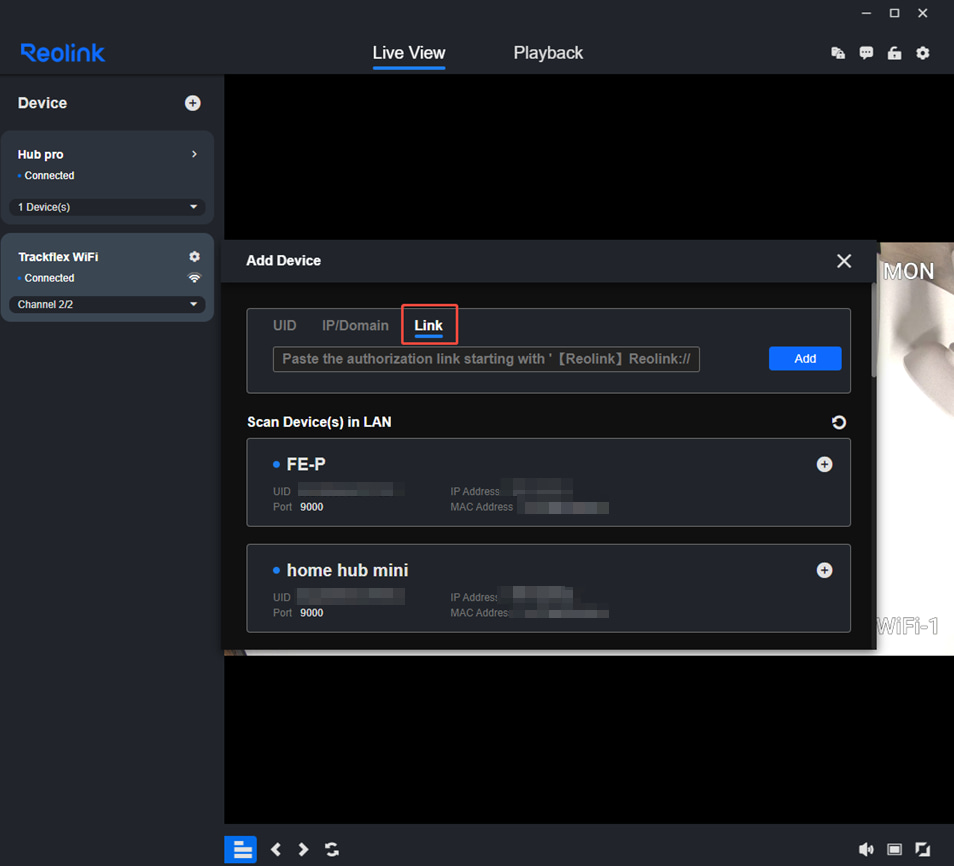Open app settings gear in top-right
Screen dimensions: 954x866
coord(922,53)
